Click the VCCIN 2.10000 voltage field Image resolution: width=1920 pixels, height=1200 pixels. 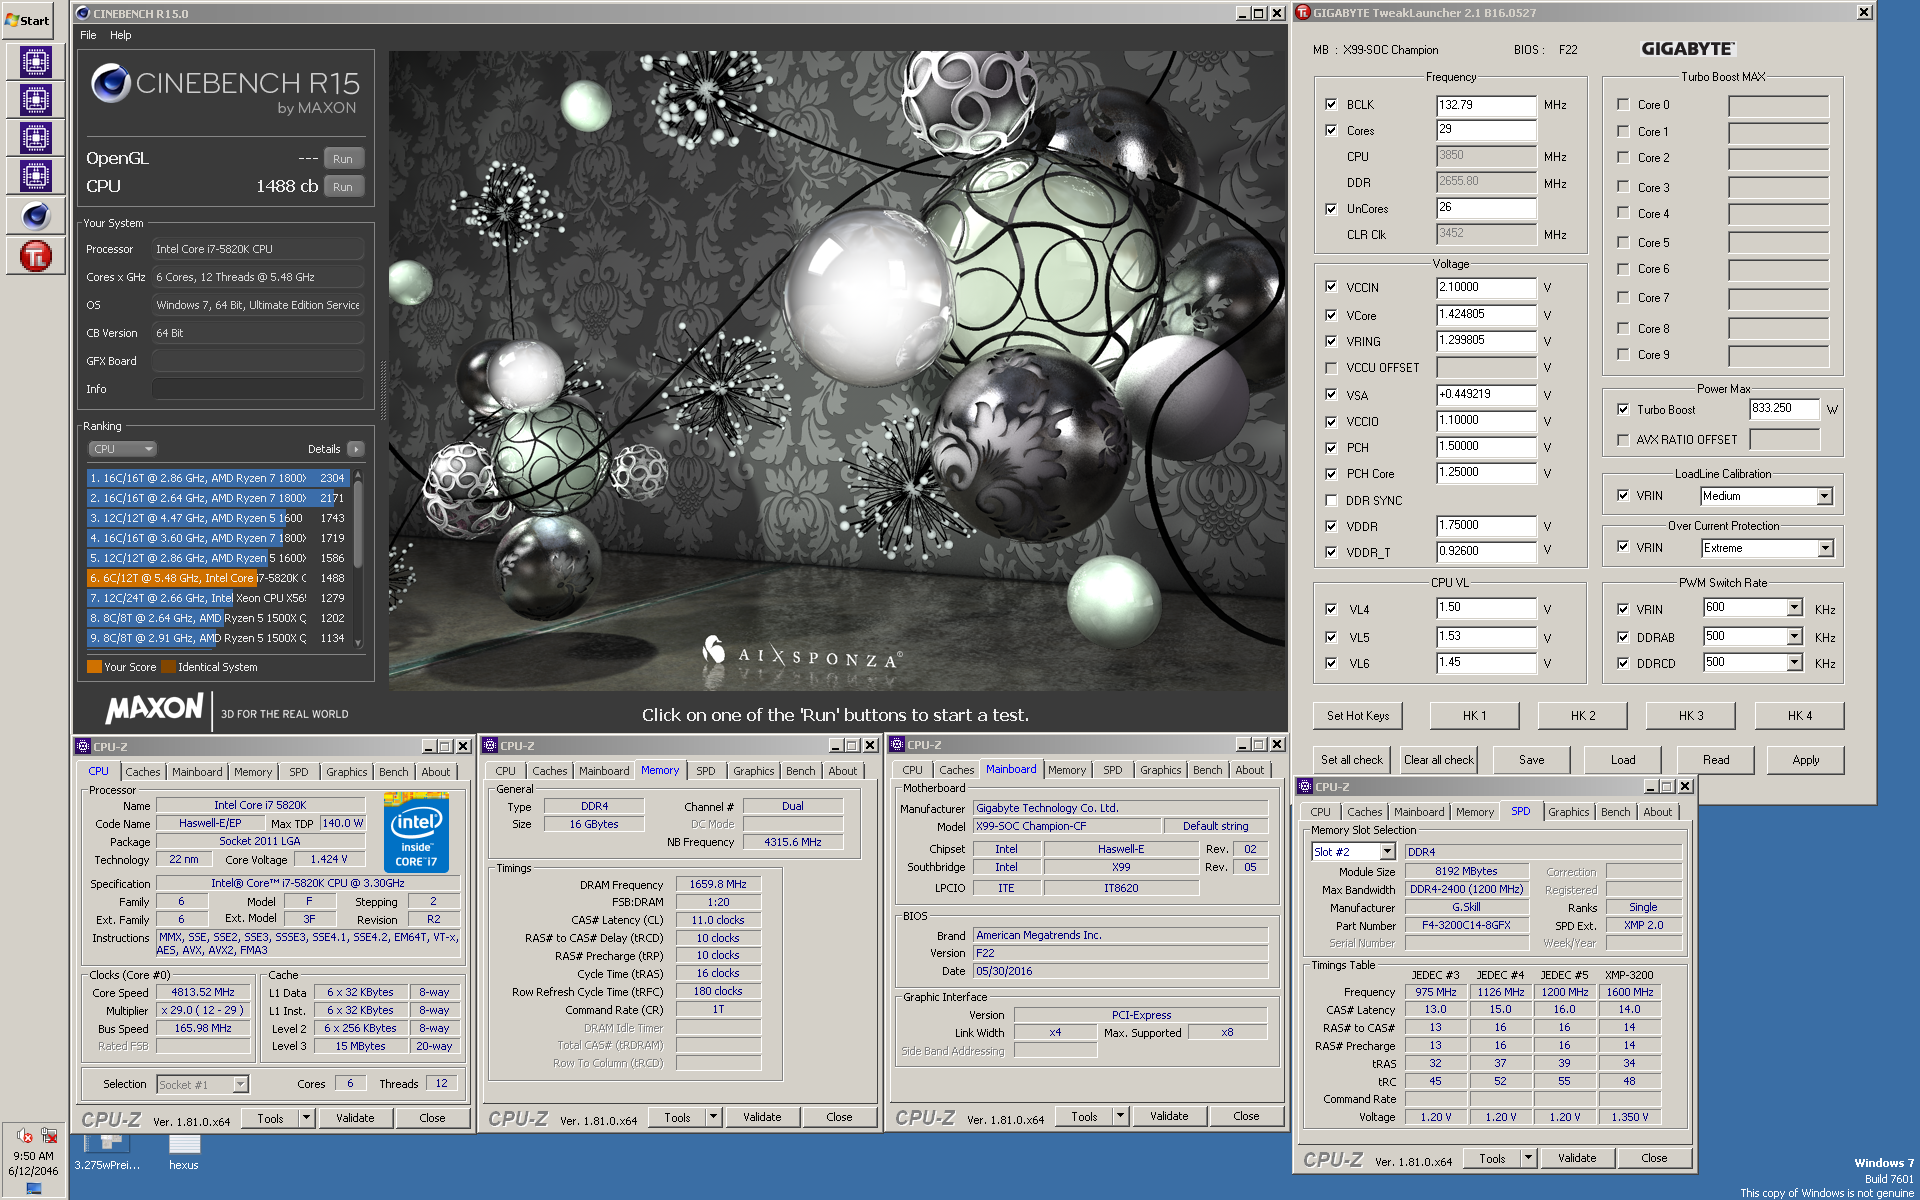pos(1486,288)
